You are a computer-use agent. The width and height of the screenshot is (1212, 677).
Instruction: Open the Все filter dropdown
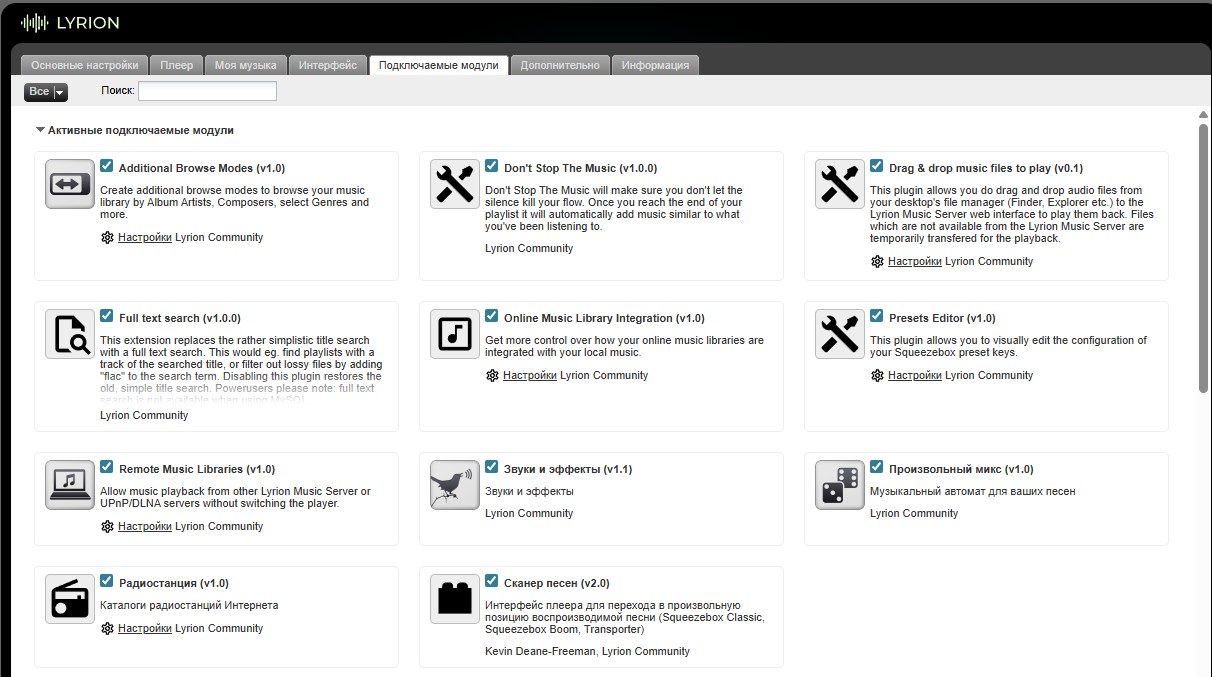coord(46,92)
